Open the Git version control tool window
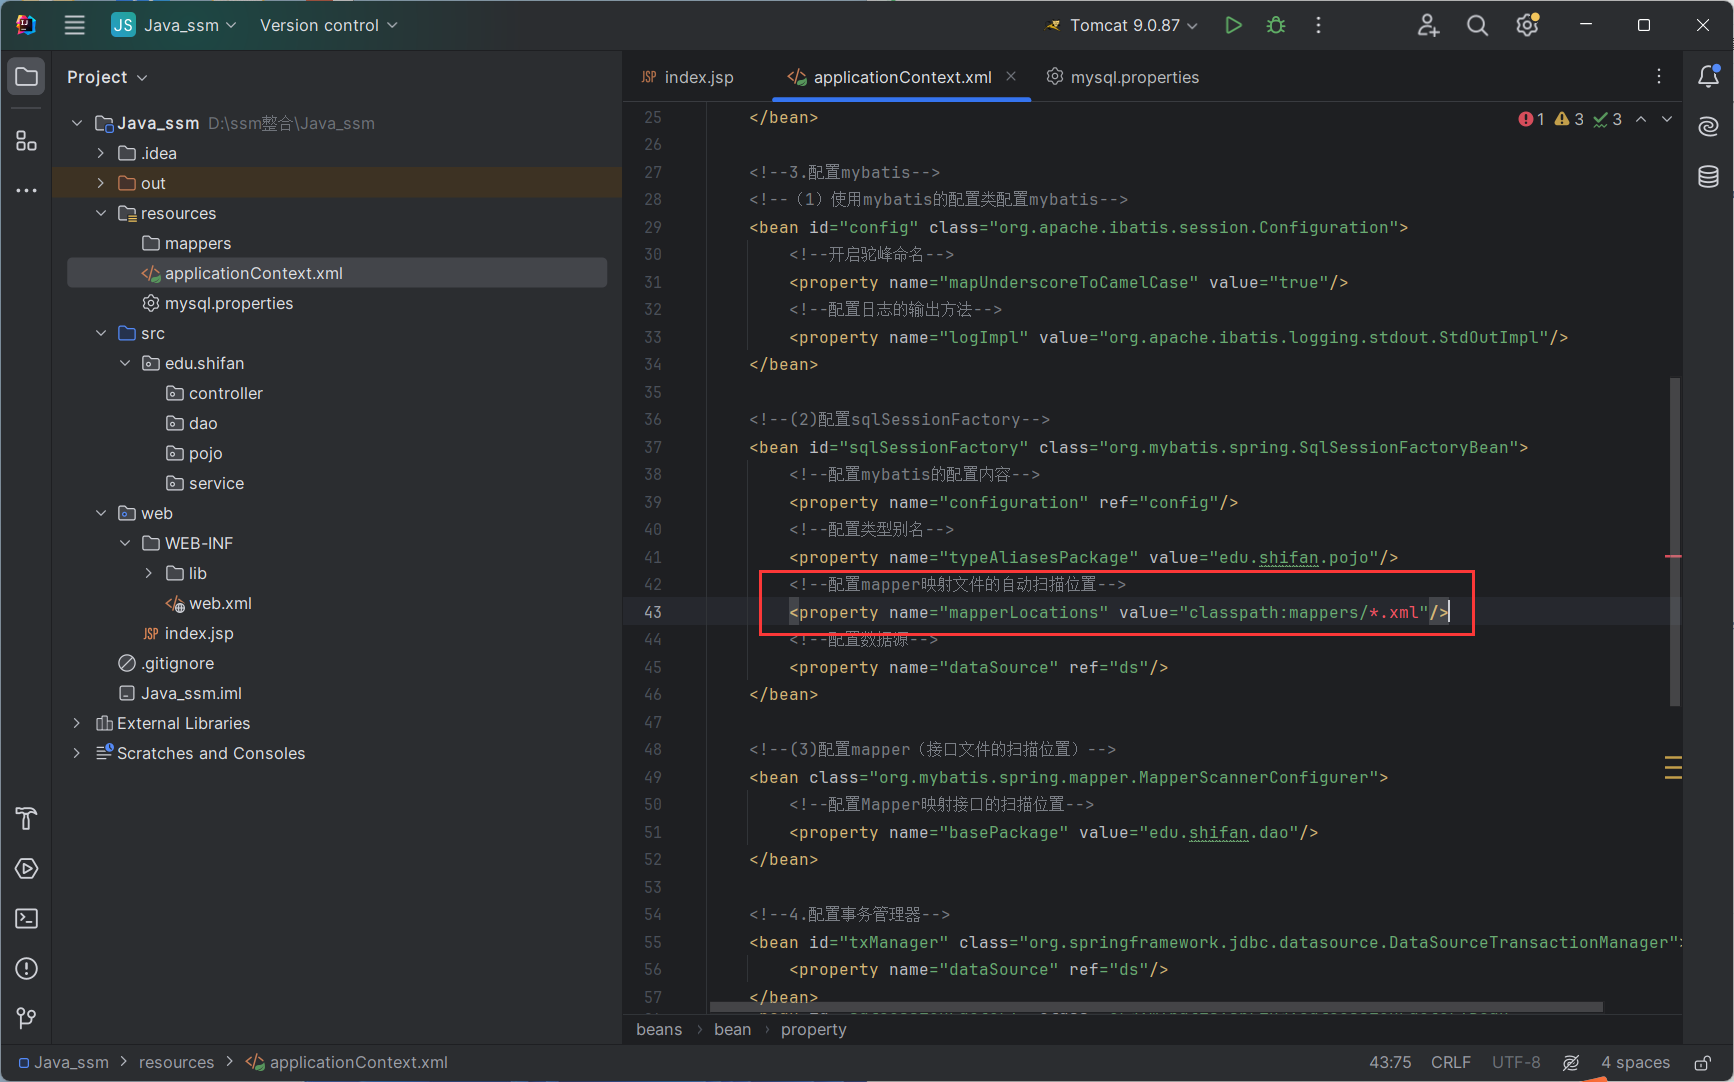 click(x=27, y=1018)
